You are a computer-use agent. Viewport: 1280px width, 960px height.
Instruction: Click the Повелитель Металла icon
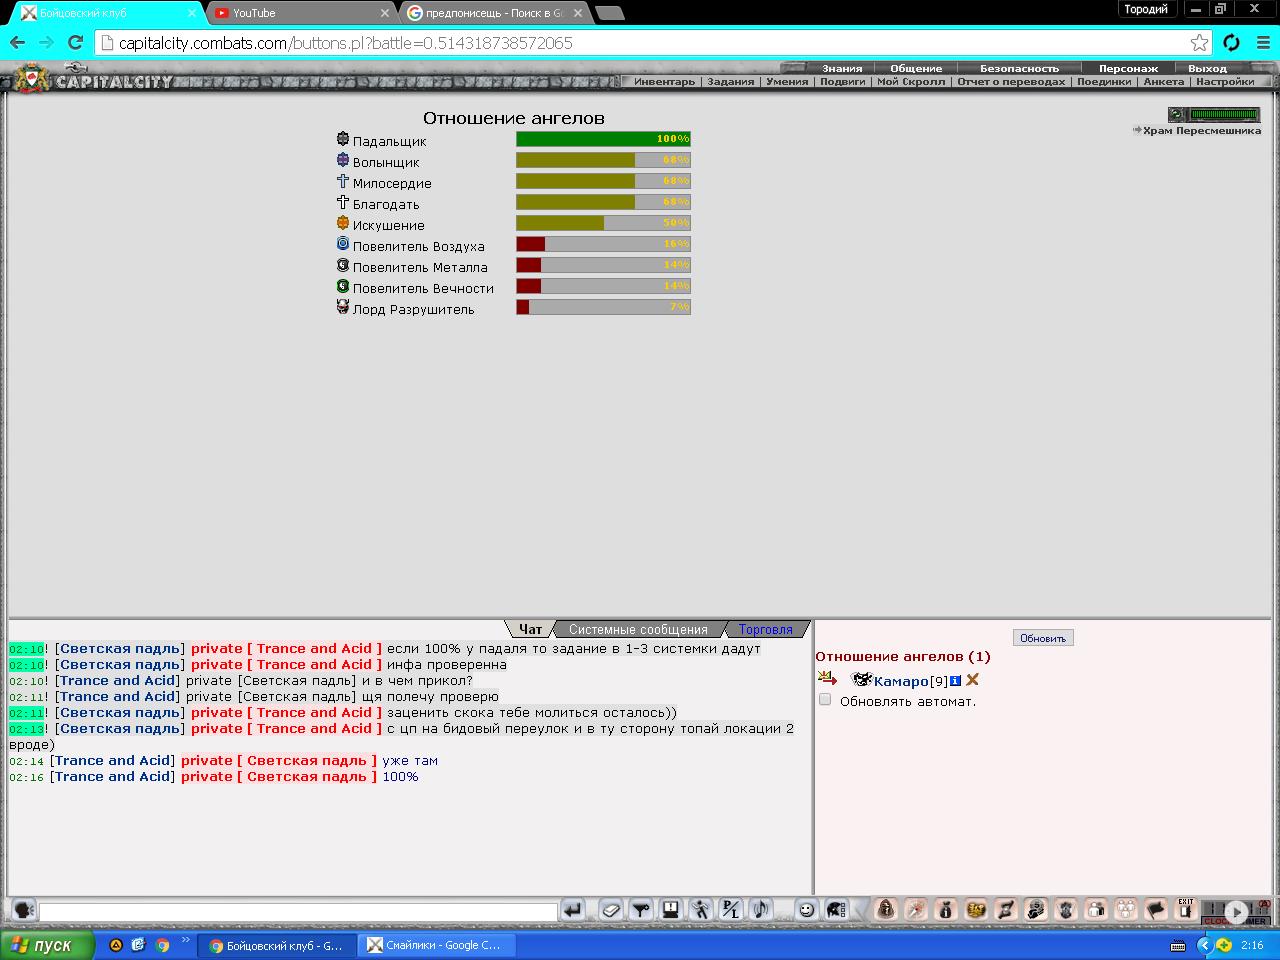[343, 265]
